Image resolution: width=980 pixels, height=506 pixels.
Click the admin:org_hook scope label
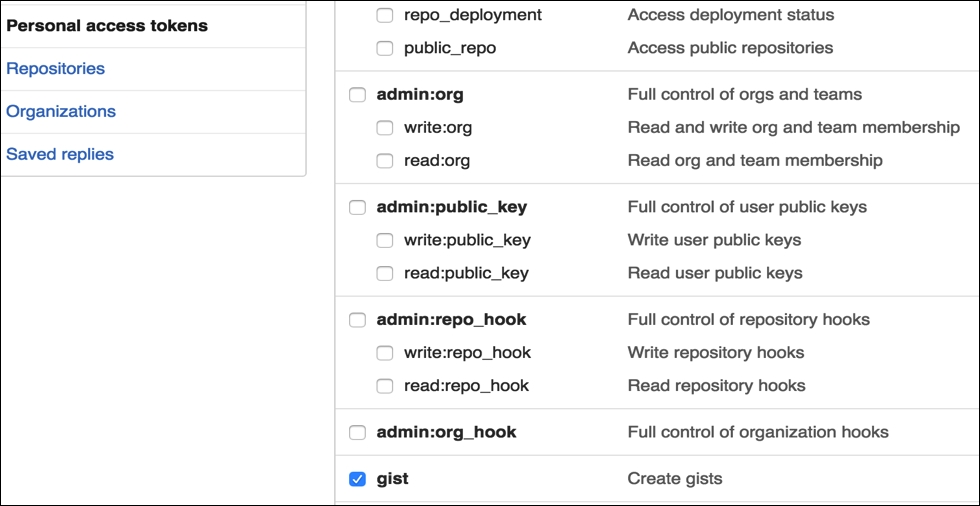446,433
